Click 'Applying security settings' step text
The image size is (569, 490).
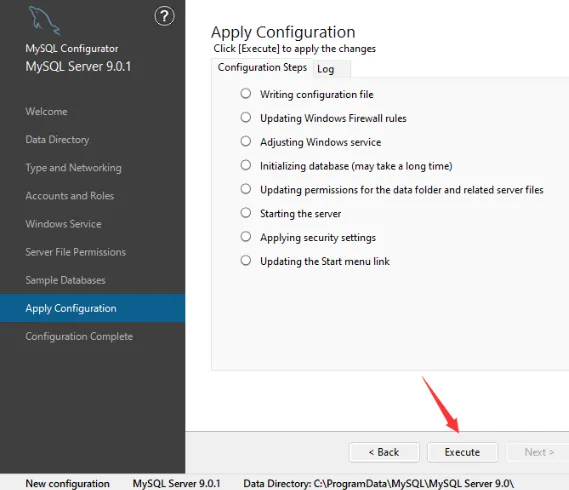tap(318, 238)
